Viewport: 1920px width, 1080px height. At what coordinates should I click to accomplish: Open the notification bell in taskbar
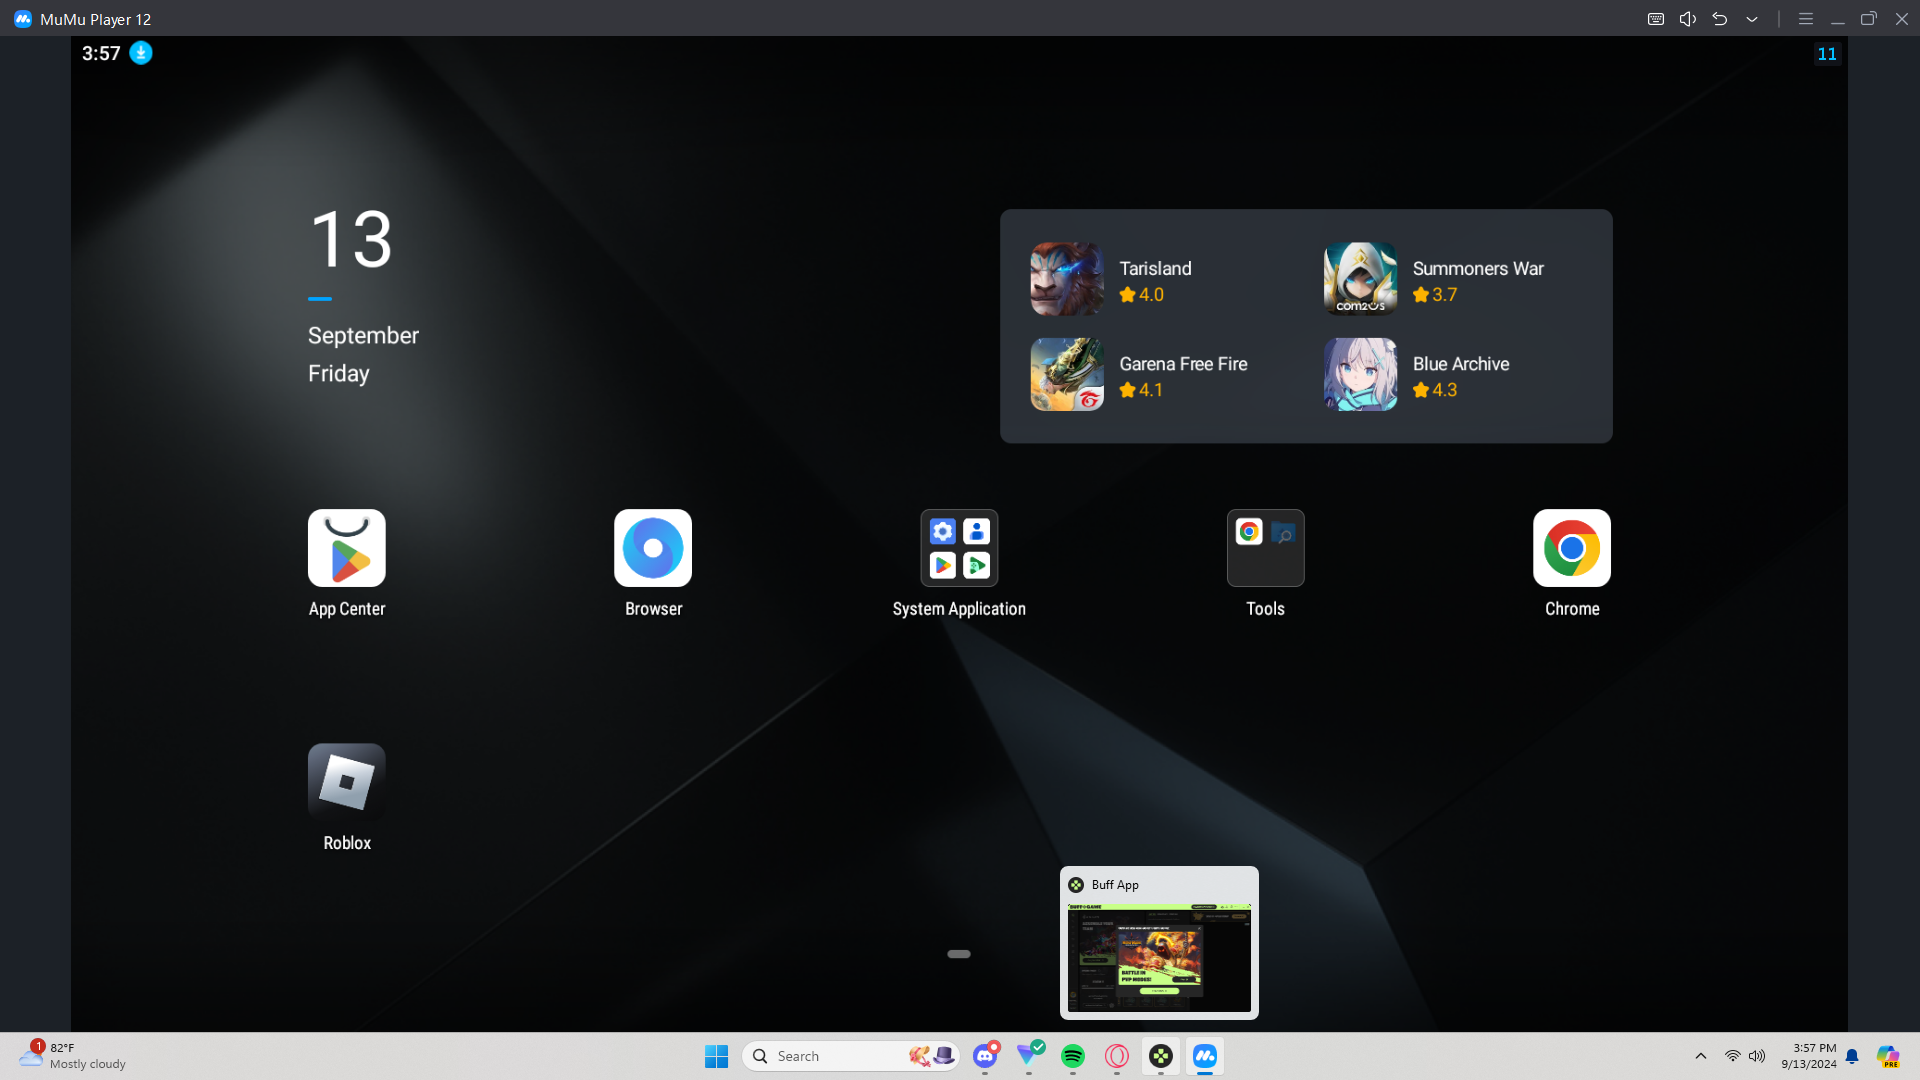(x=1852, y=1056)
